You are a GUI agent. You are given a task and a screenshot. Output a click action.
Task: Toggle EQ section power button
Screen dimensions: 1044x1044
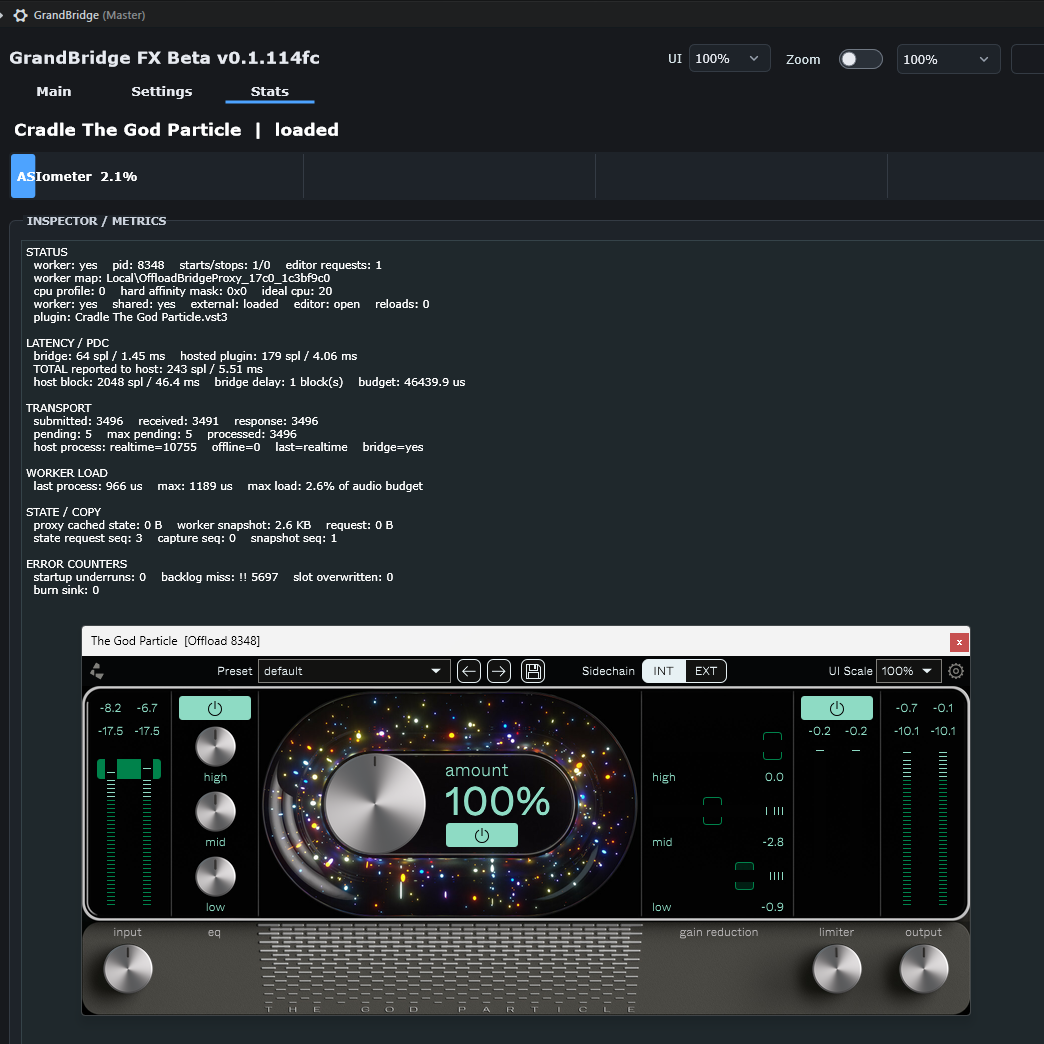(x=214, y=708)
